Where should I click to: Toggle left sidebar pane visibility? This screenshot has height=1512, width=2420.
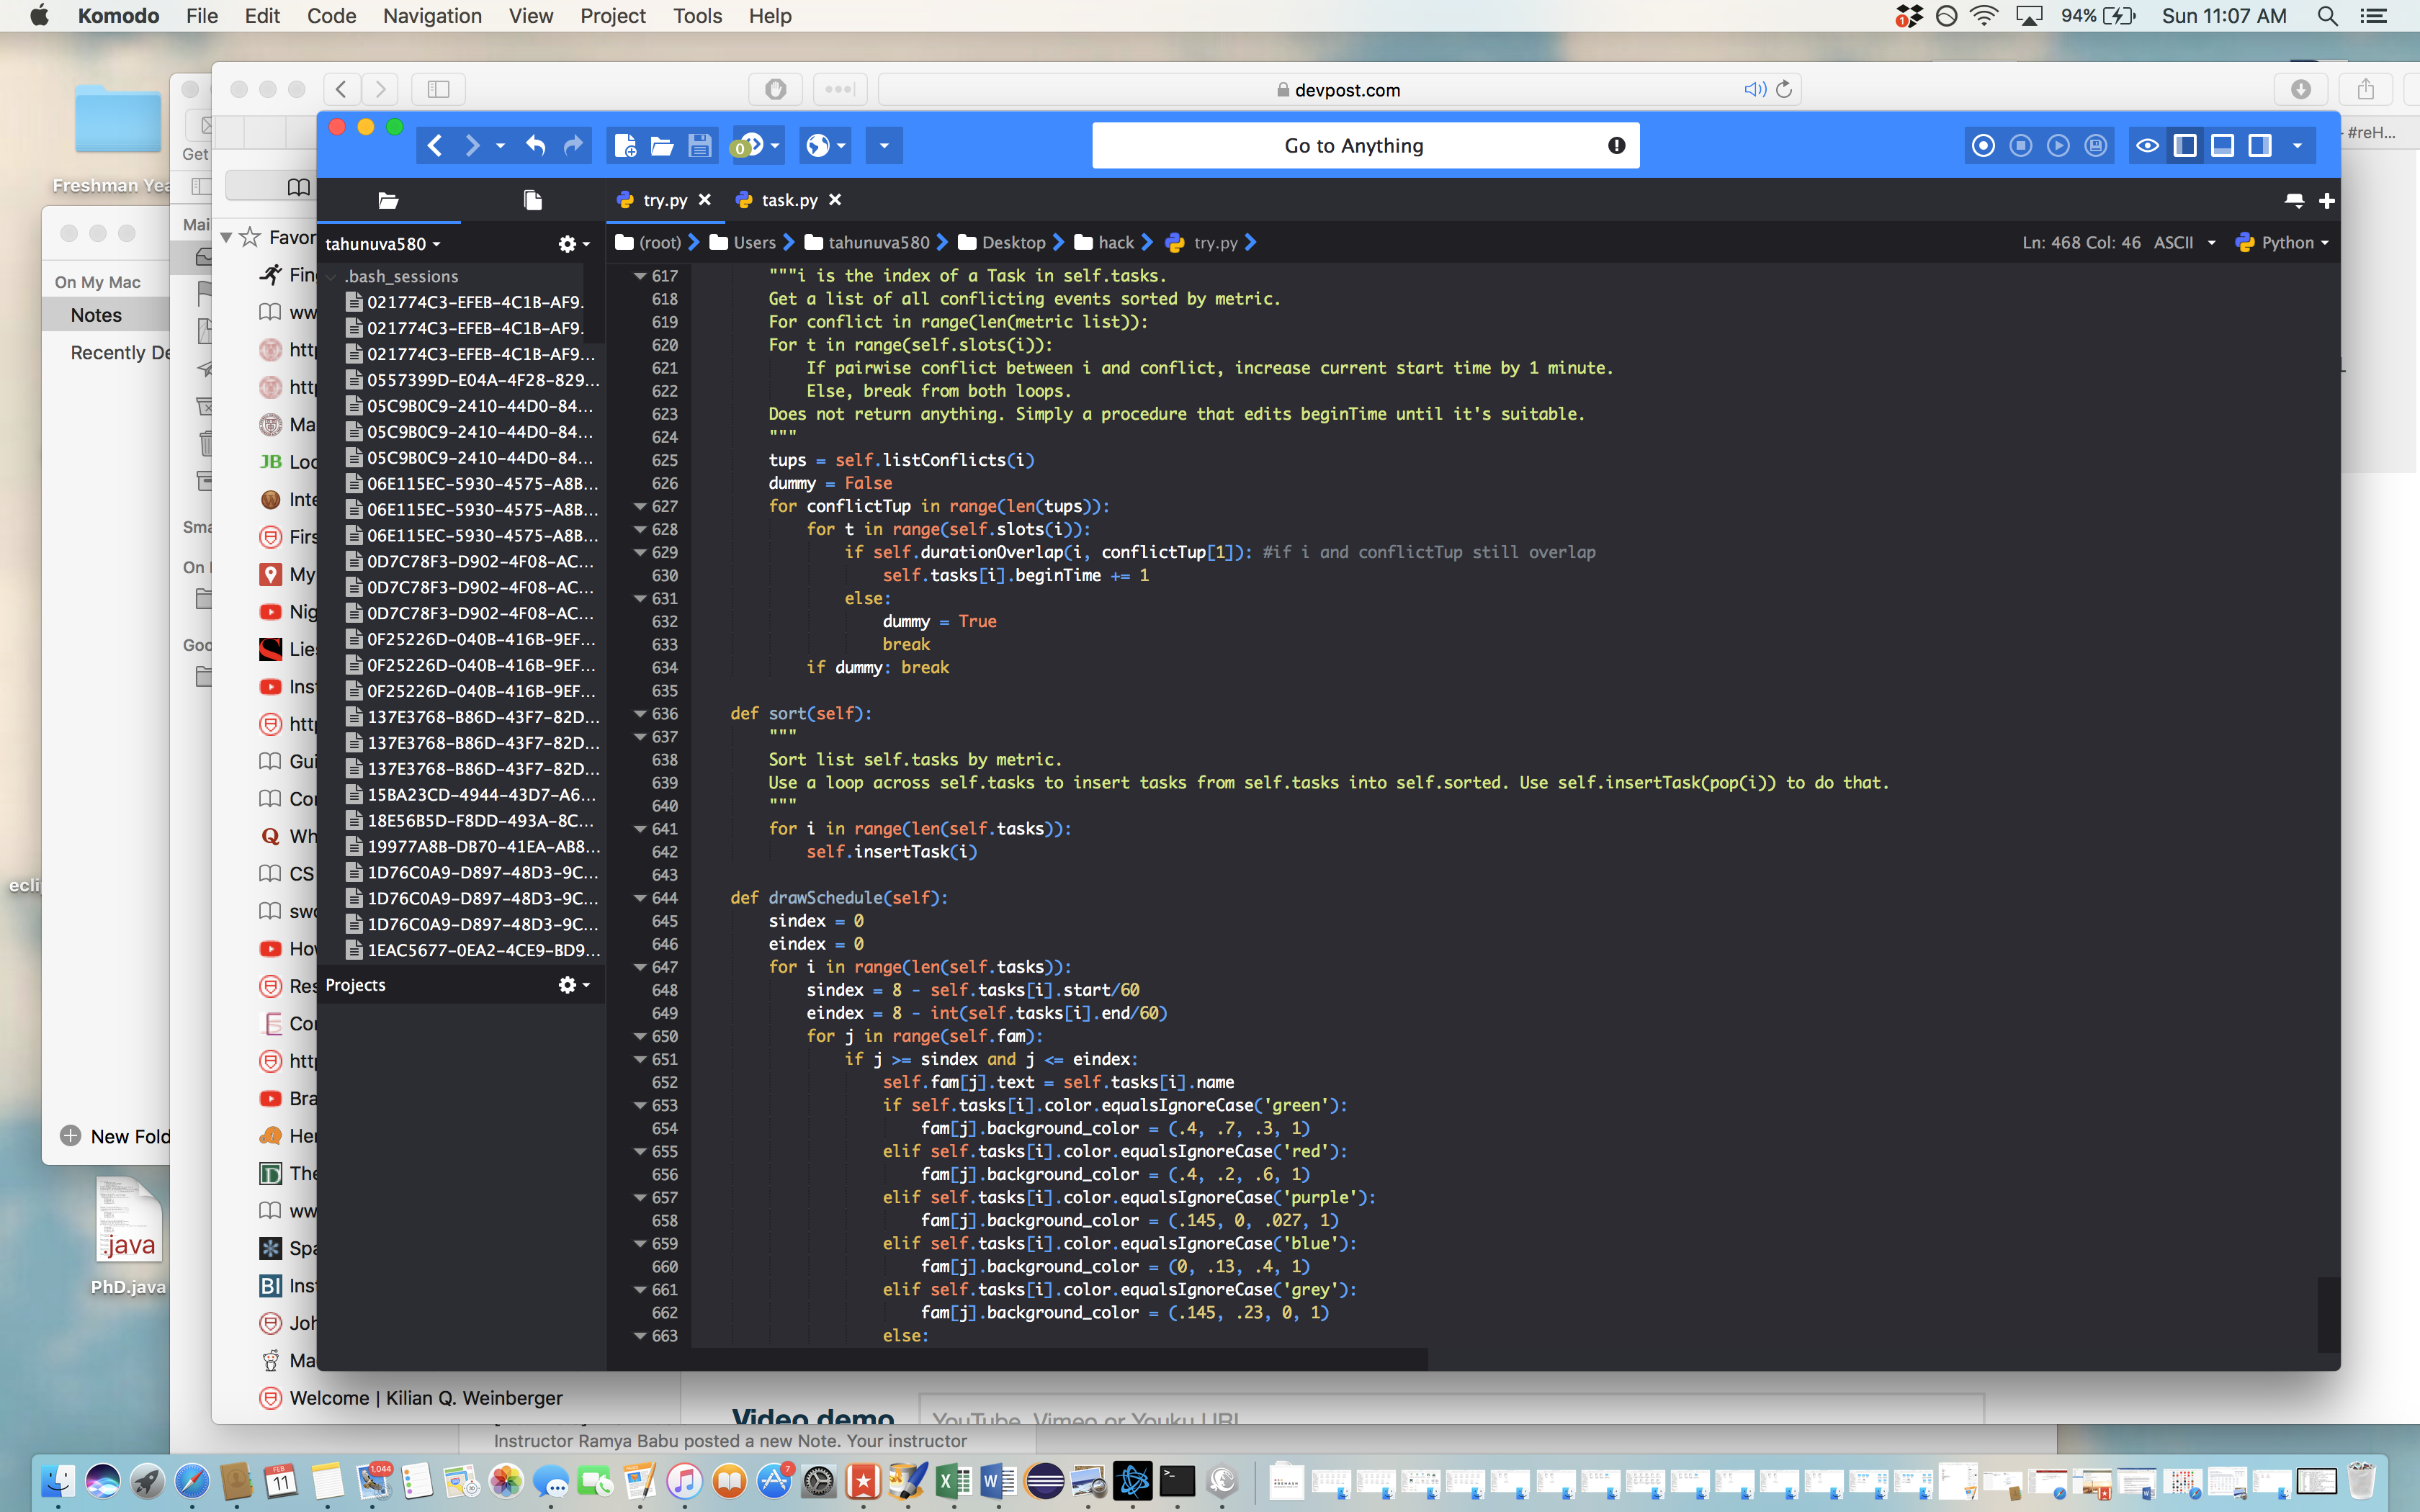2185,146
